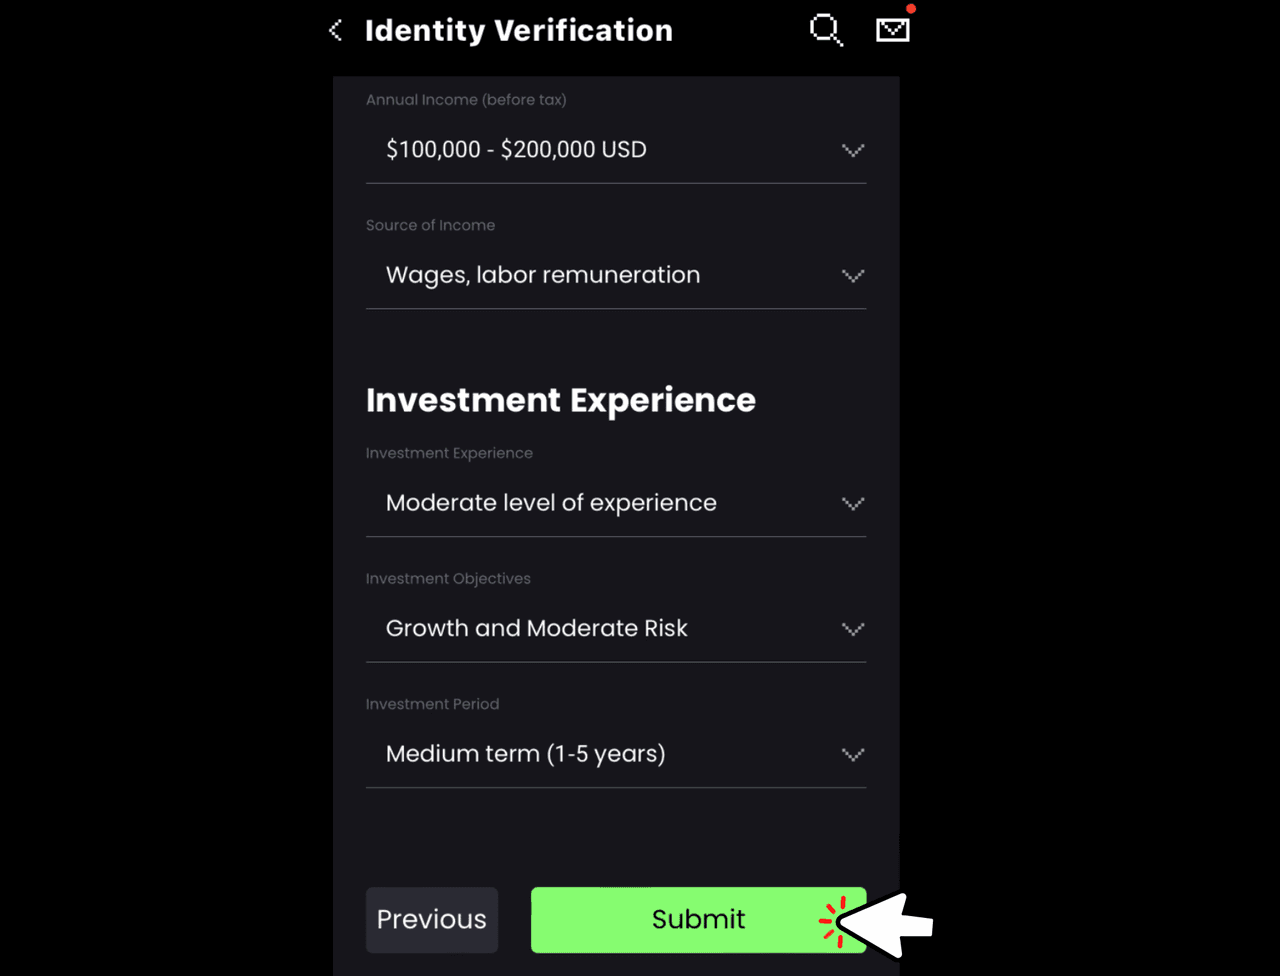Open search with the magnifier icon
1280x976 pixels.
[826, 31]
